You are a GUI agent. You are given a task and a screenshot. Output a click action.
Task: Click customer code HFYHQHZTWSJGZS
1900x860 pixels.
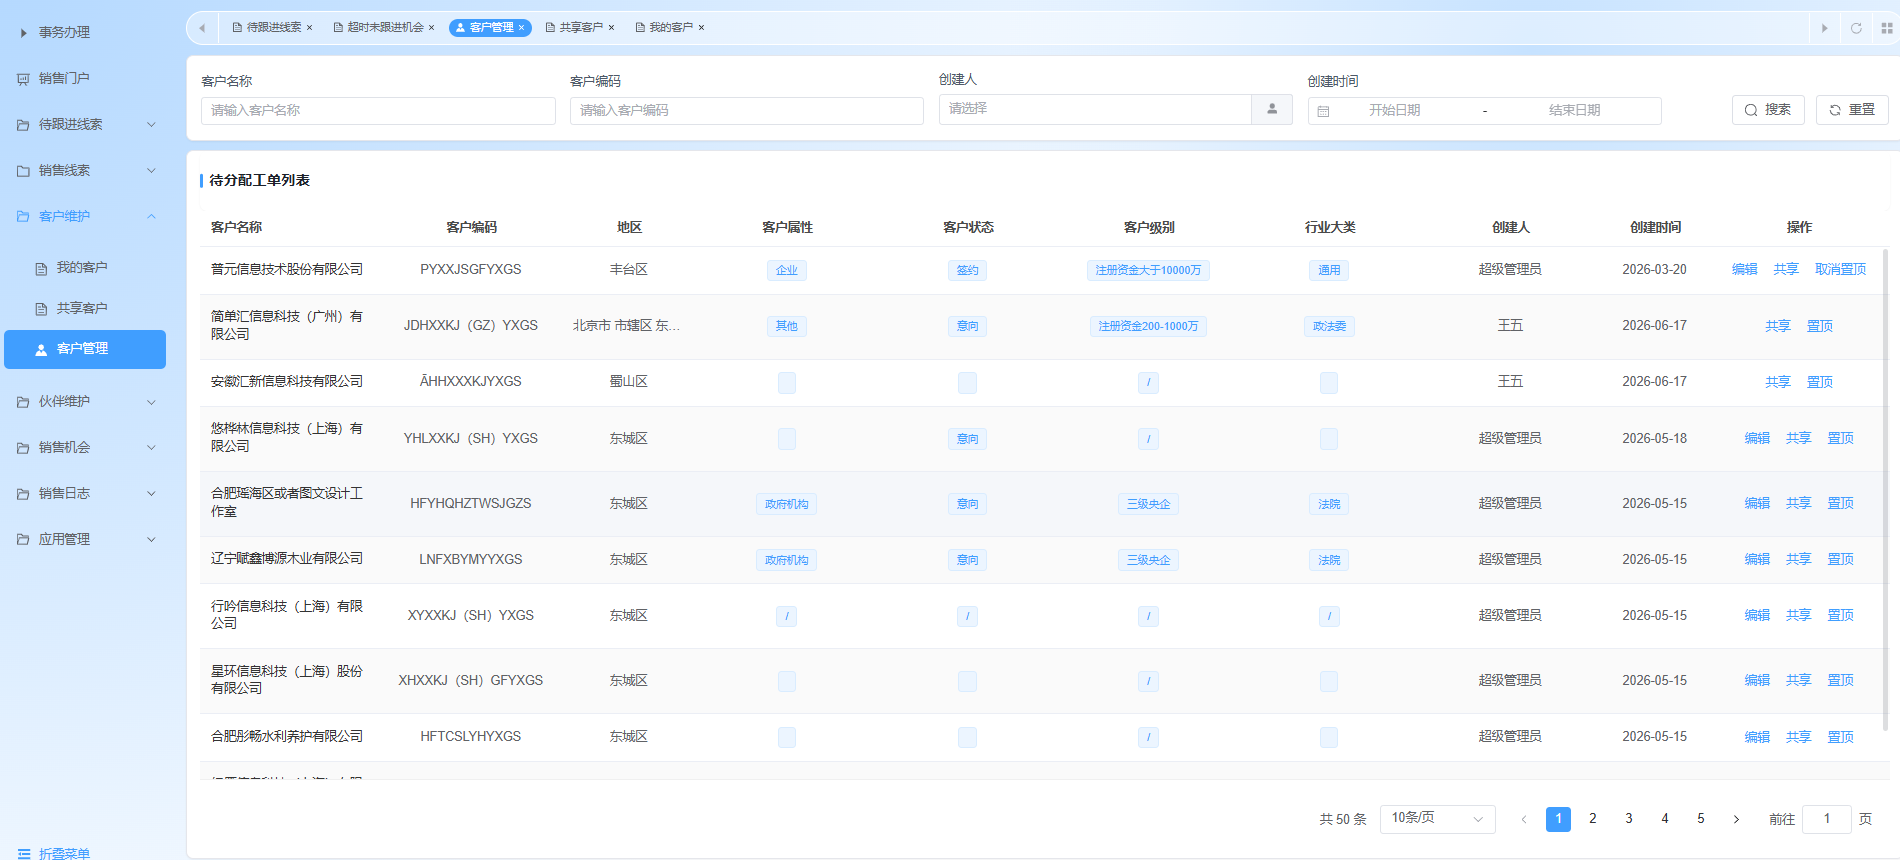[471, 504]
